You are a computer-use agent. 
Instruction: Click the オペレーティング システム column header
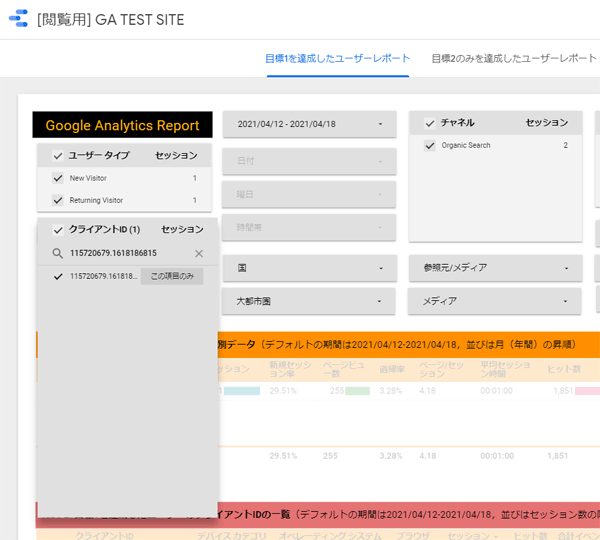[x=330, y=536]
